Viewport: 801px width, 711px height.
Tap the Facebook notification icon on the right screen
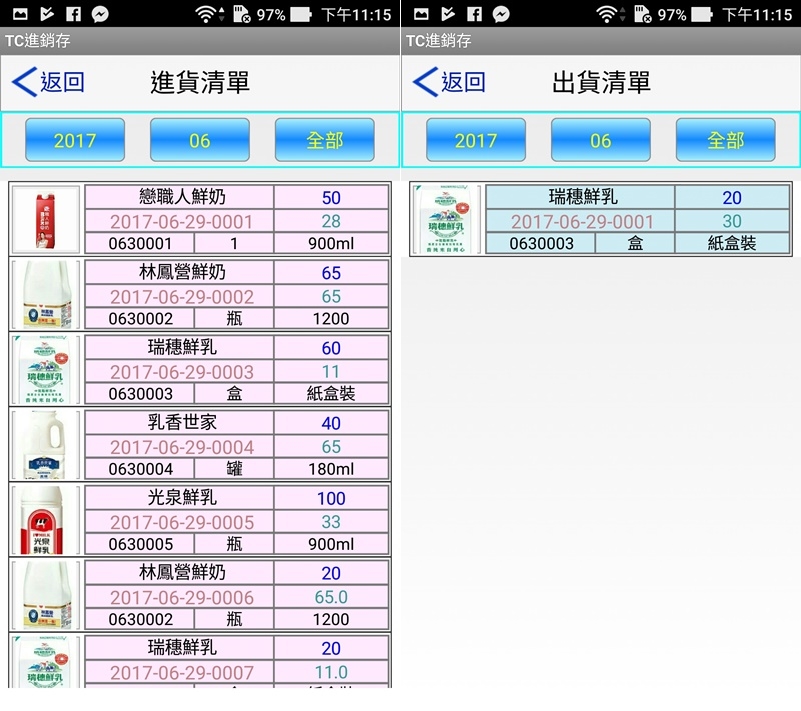pos(475,14)
